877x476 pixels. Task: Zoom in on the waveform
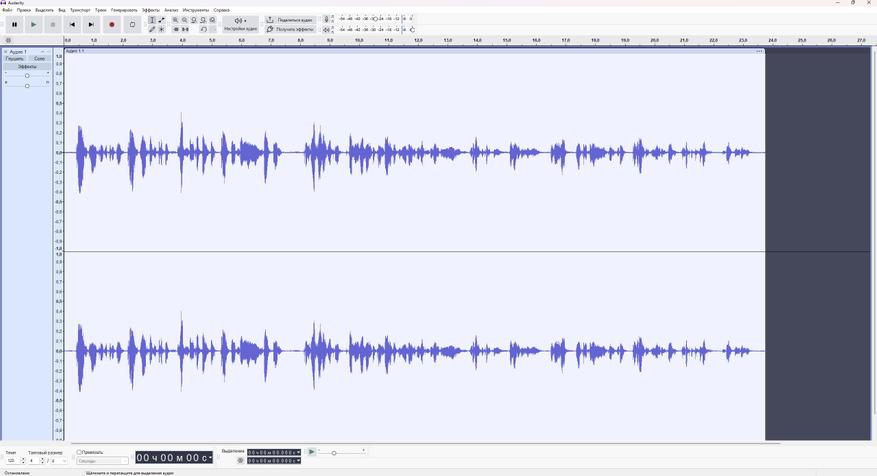[176, 20]
